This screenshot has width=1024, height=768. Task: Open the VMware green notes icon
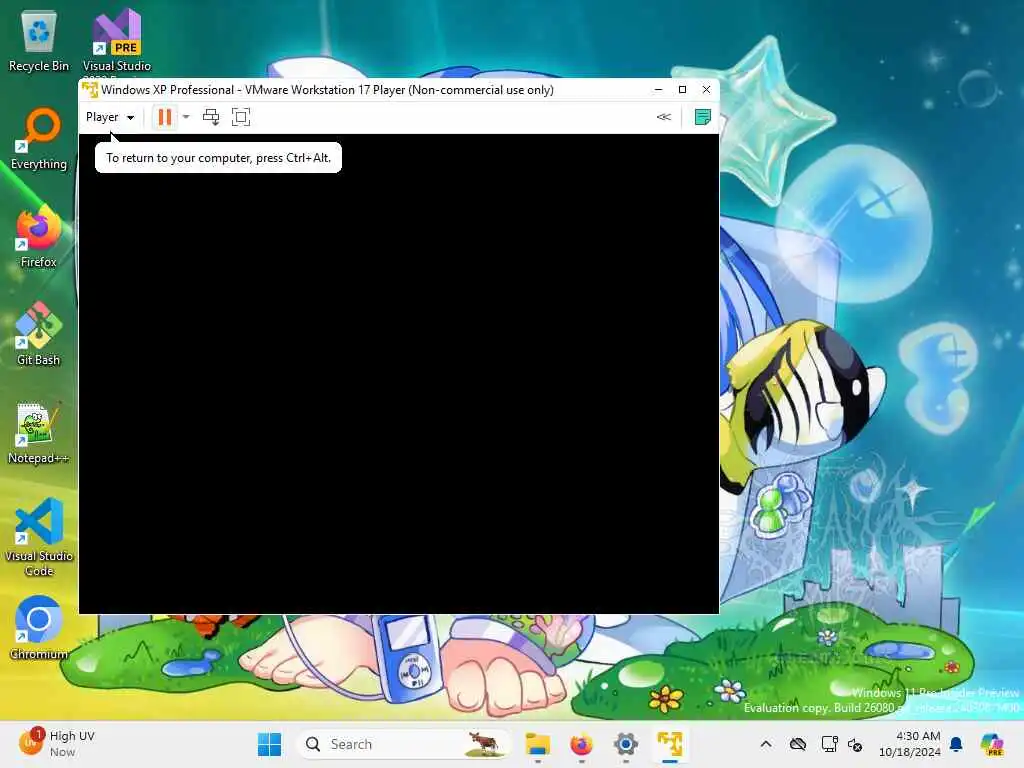pos(703,117)
